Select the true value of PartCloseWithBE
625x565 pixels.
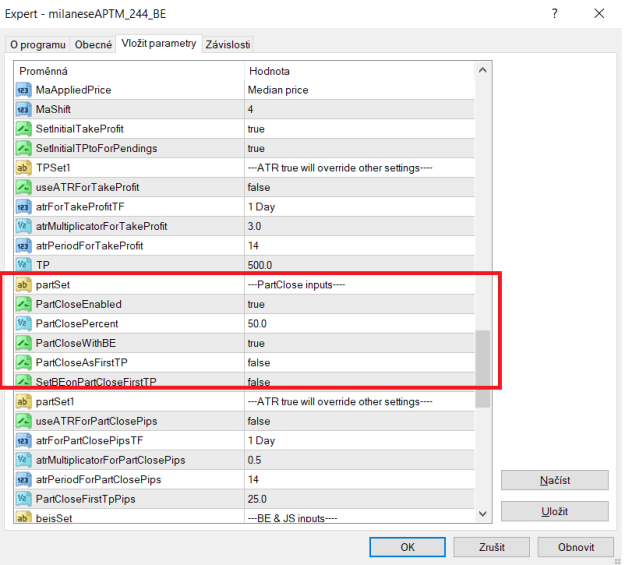pos(256,343)
